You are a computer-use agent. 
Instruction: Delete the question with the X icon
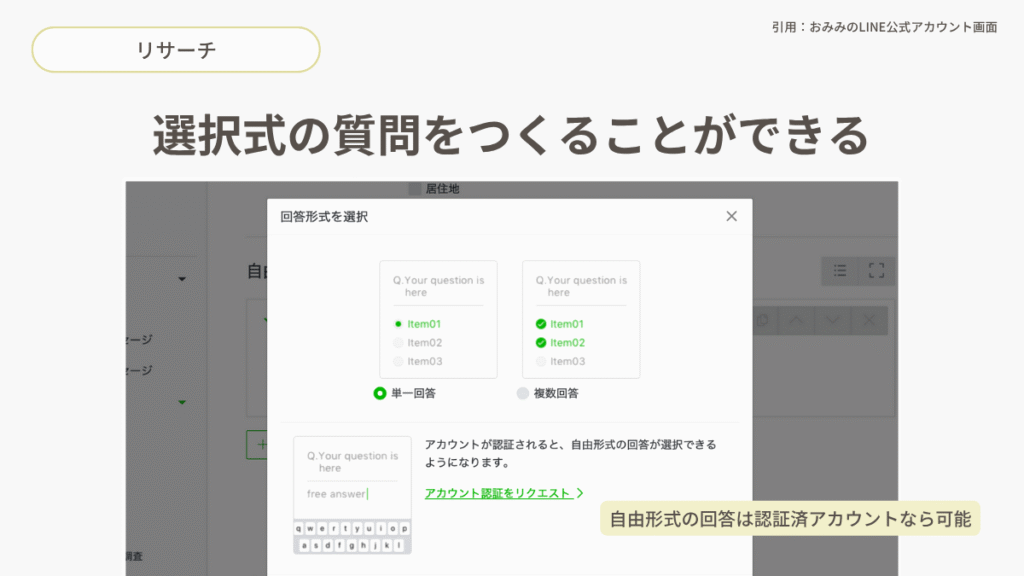868,320
